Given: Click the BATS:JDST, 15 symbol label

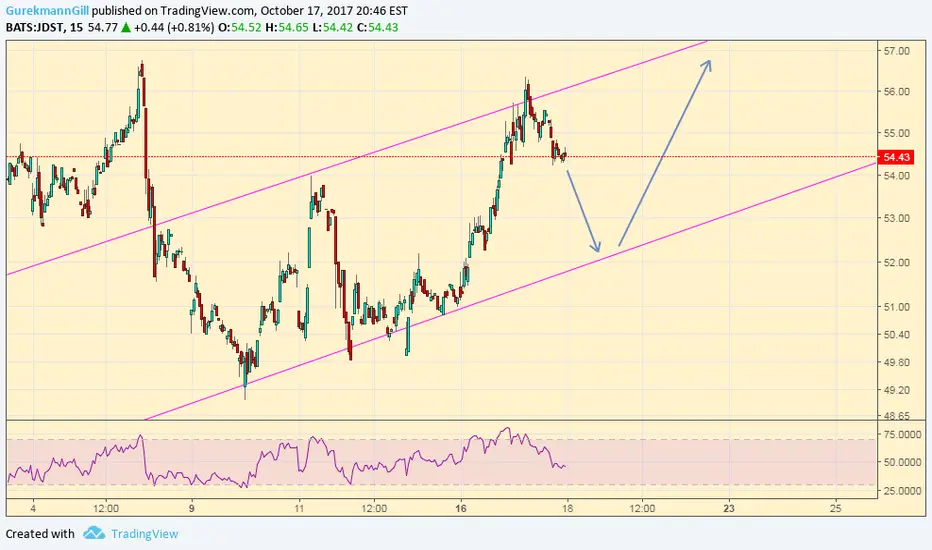Looking at the screenshot, I should (x=45, y=27).
